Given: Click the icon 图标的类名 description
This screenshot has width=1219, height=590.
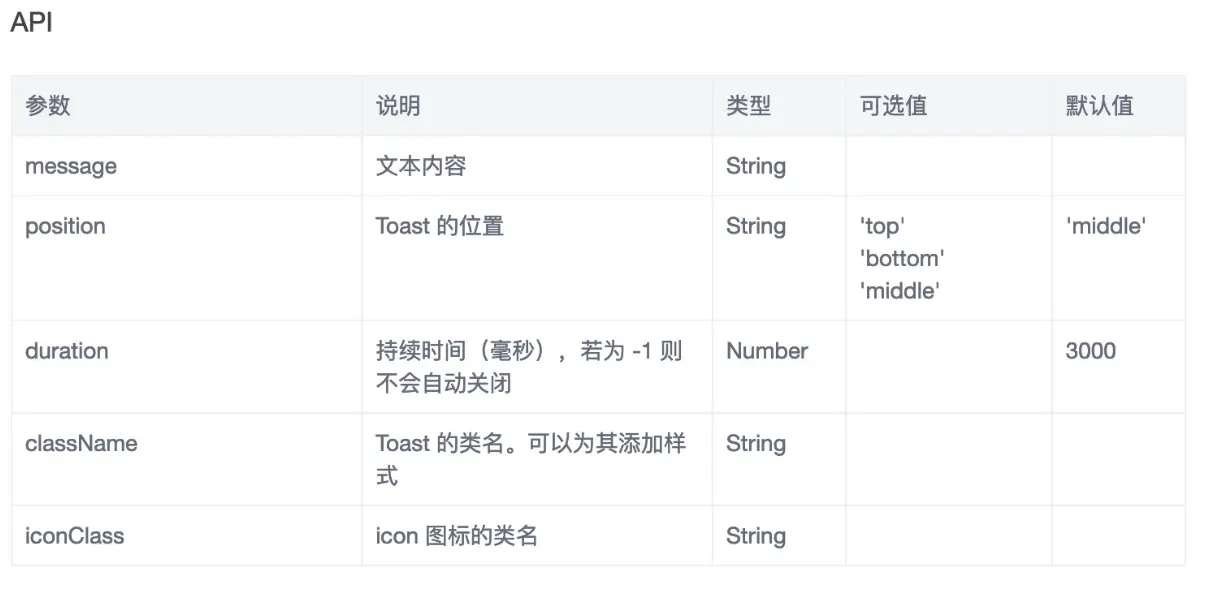Looking at the screenshot, I should point(457,536).
